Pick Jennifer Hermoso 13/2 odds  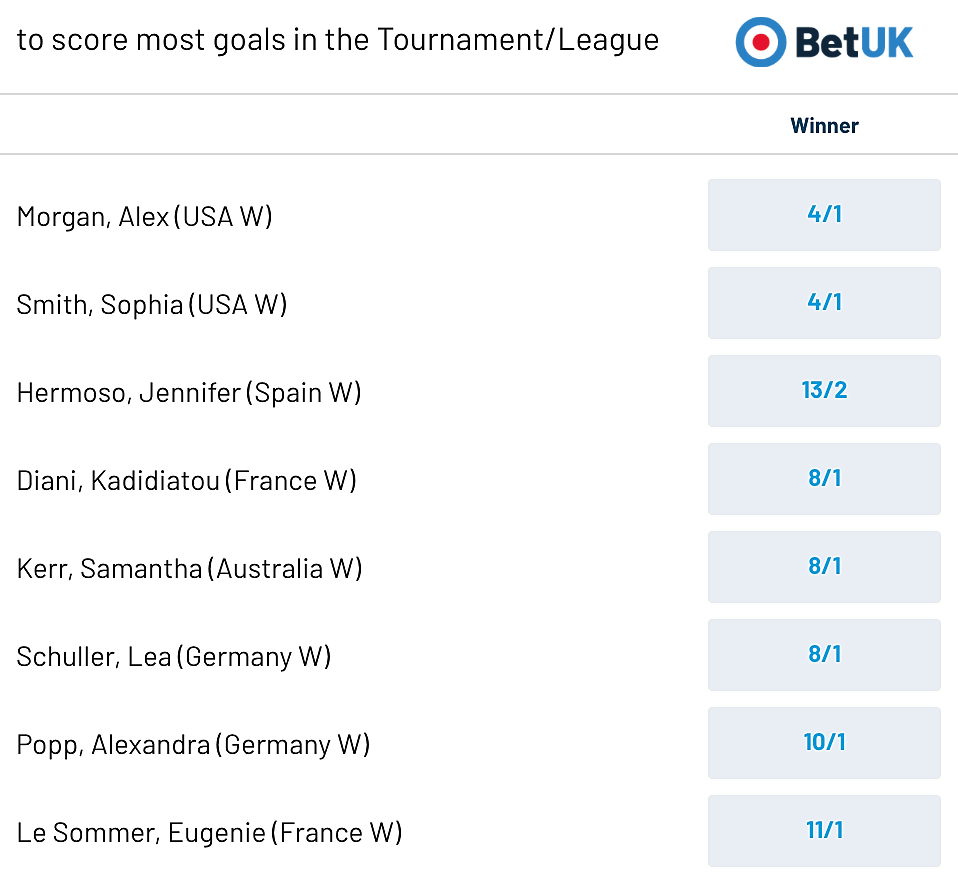pos(824,390)
